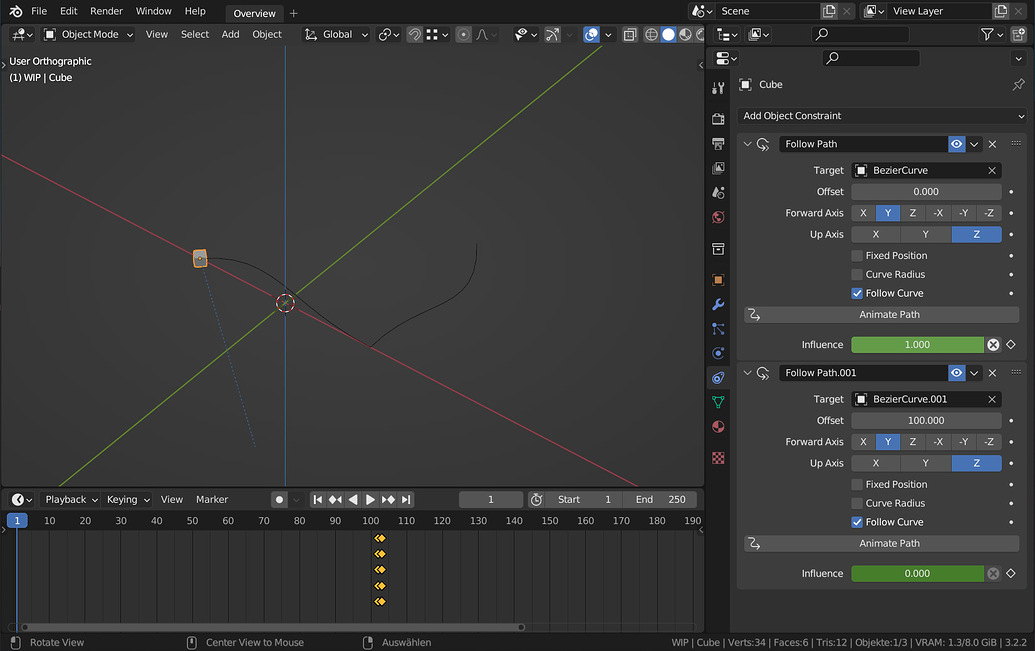Click Animate Path in Follow Path.001

[x=882, y=543]
